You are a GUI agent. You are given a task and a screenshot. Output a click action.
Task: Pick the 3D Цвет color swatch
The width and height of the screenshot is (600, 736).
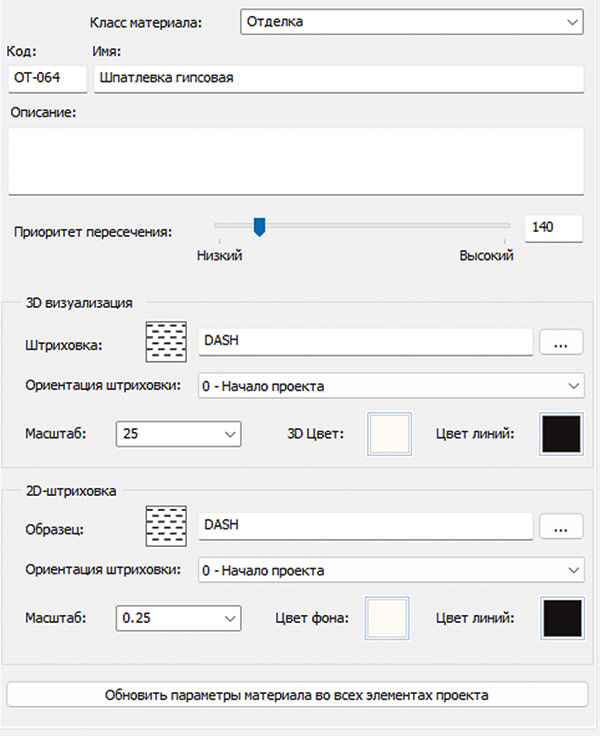390,434
